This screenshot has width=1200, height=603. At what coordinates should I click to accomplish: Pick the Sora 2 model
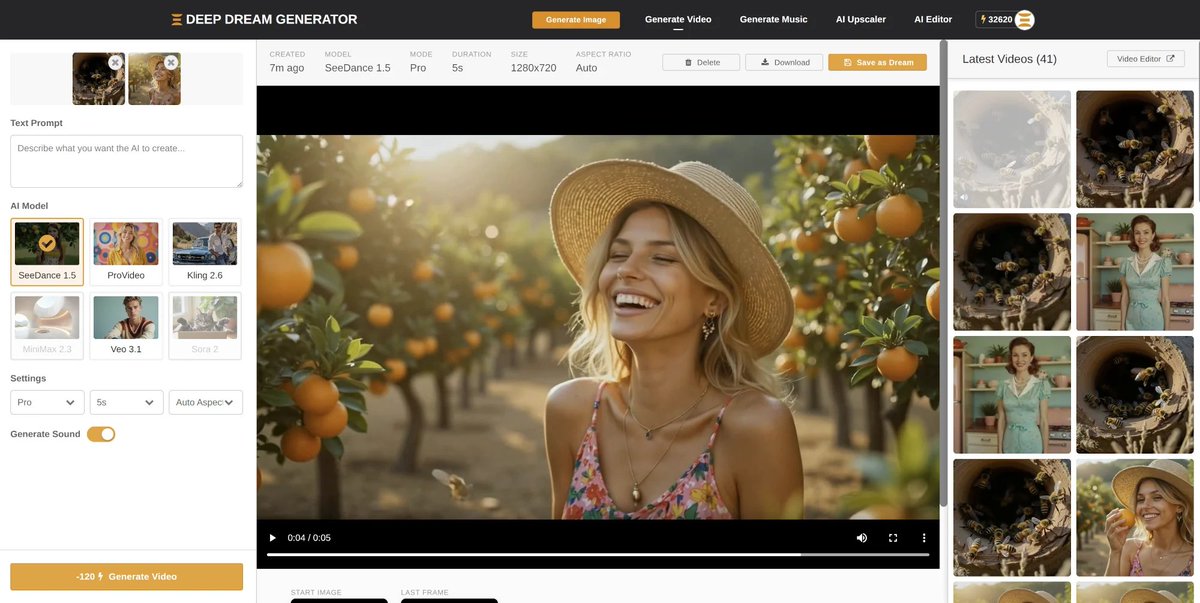tap(205, 326)
